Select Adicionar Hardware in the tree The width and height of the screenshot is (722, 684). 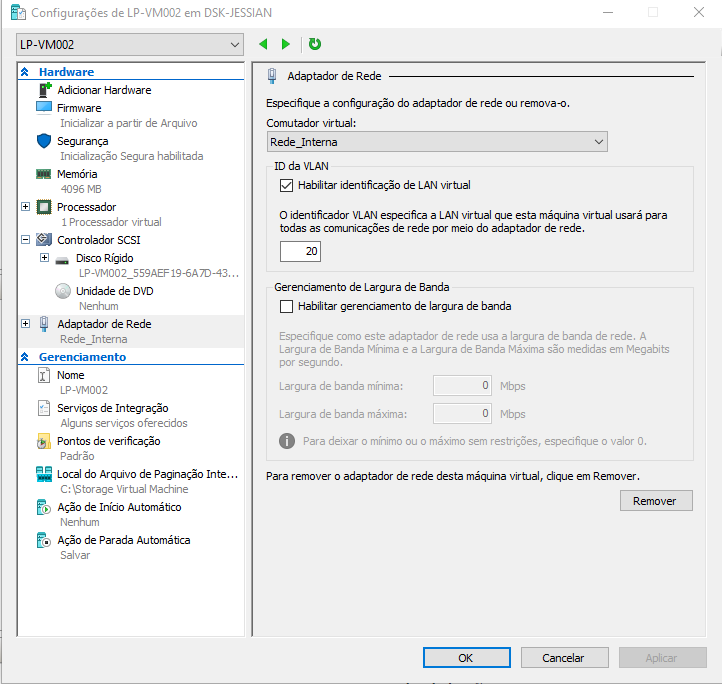tap(105, 90)
